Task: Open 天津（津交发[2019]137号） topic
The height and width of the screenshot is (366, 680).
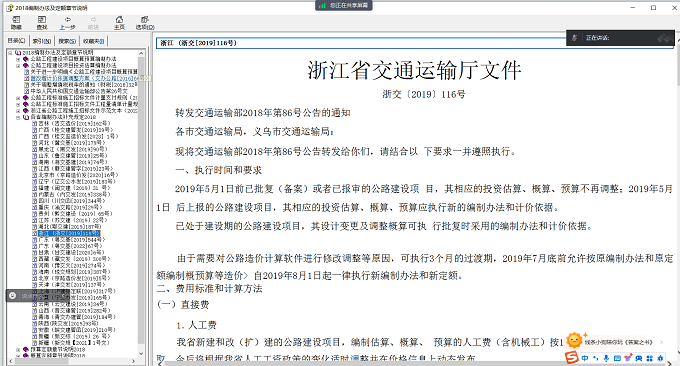Action: click(x=72, y=285)
